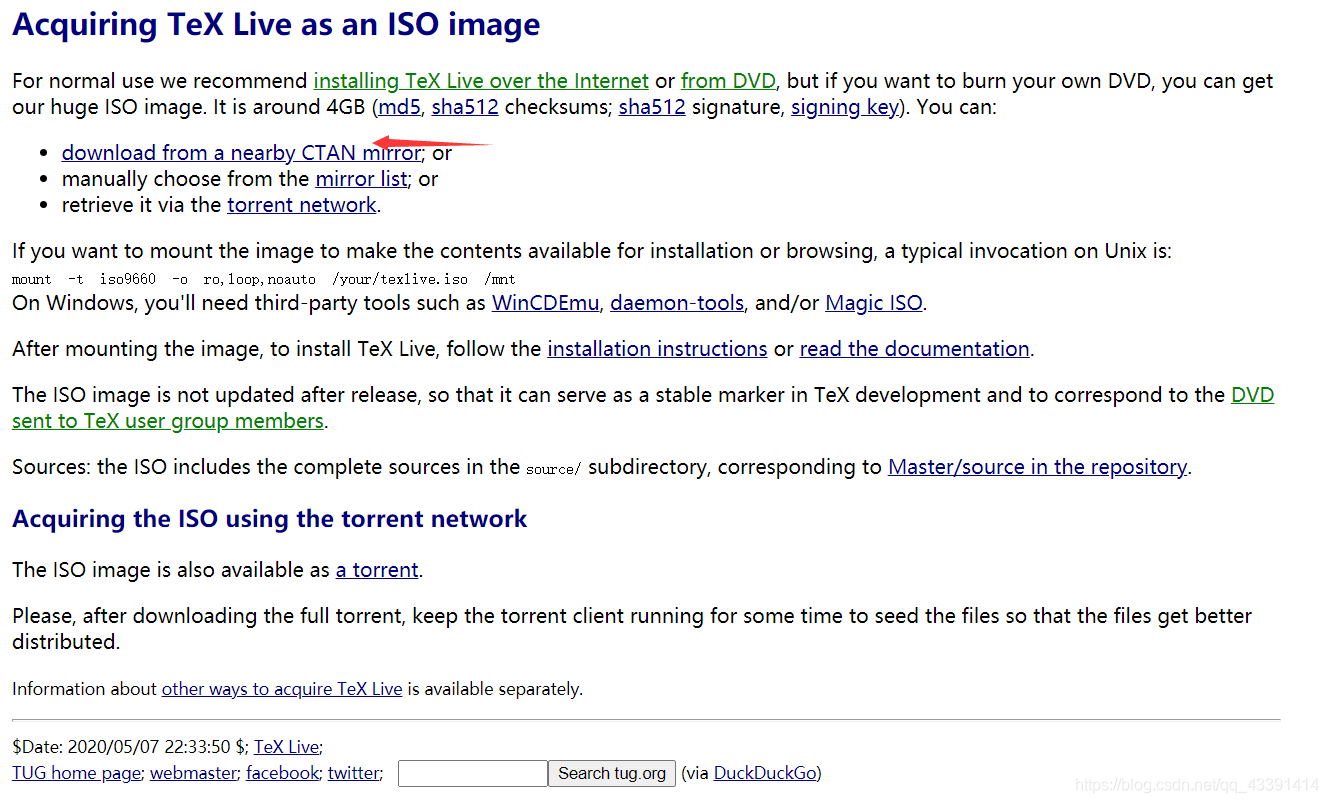Follow 'DVD sent to TeX user group members' link
This screenshot has height=803, width=1328.
pyautogui.click(x=168, y=421)
